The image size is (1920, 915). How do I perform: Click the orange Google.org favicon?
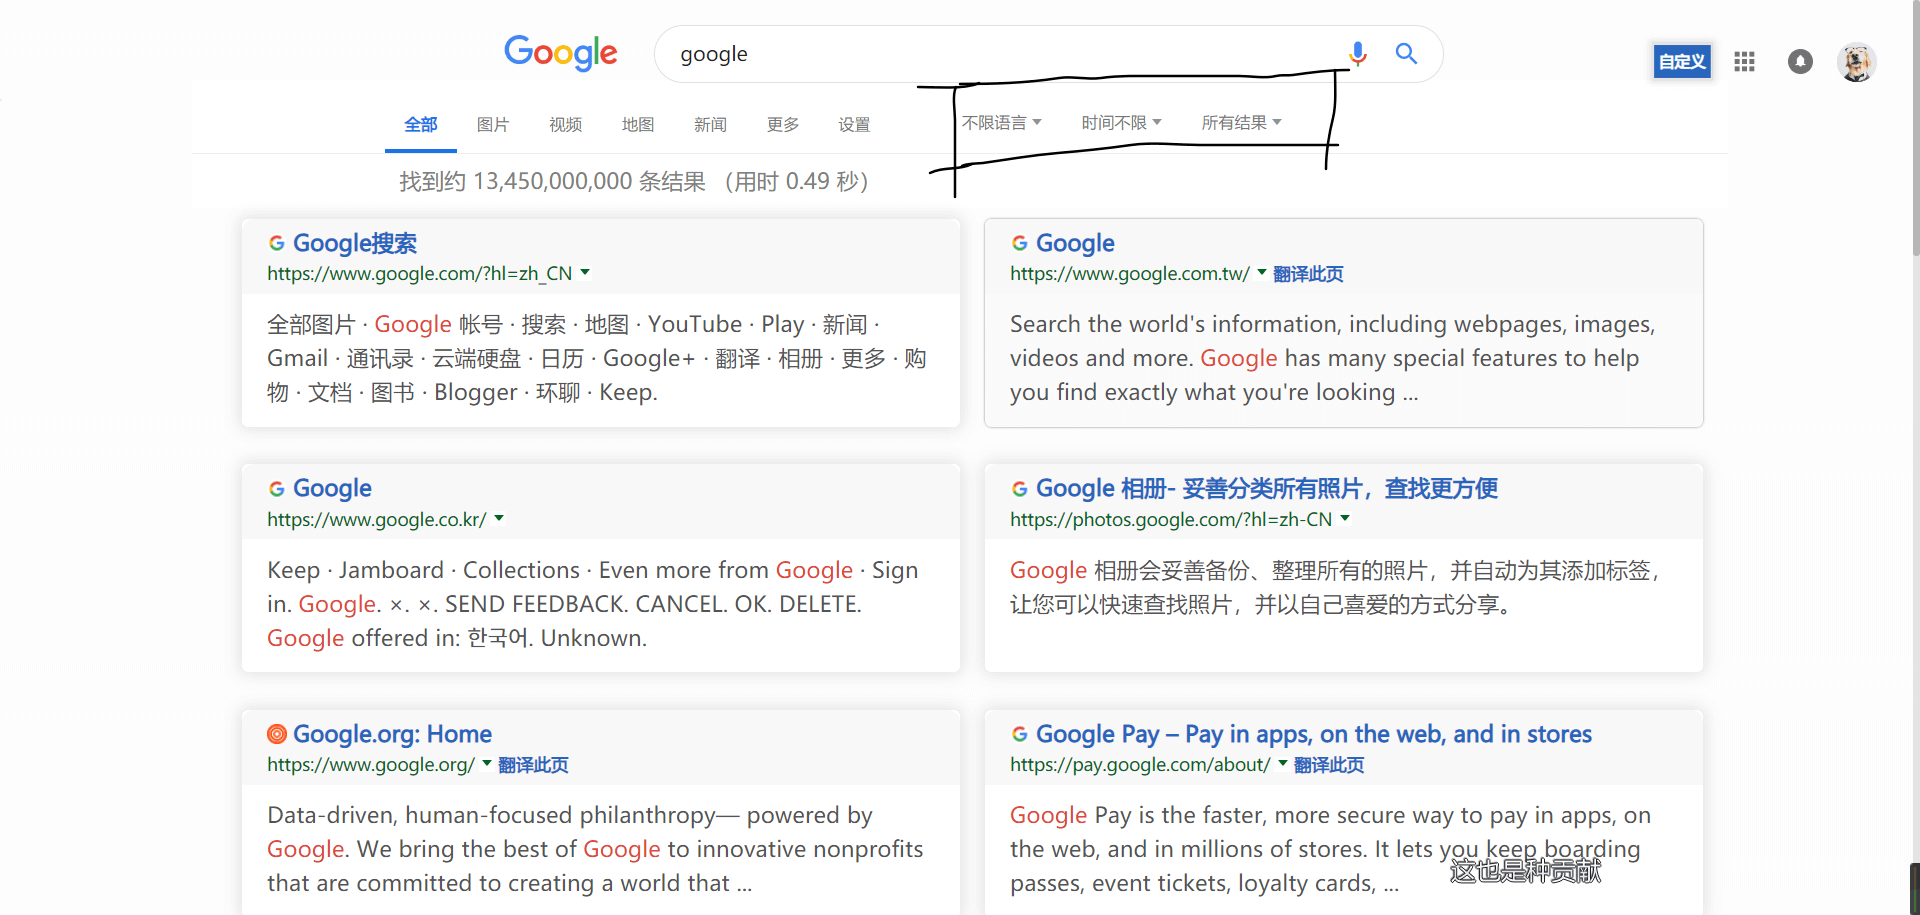click(x=277, y=734)
